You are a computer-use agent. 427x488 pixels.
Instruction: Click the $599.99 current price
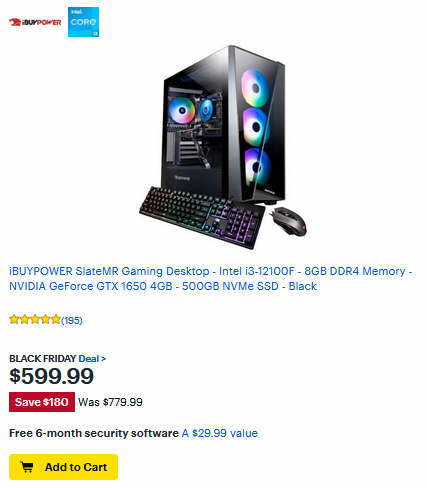(x=51, y=376)
